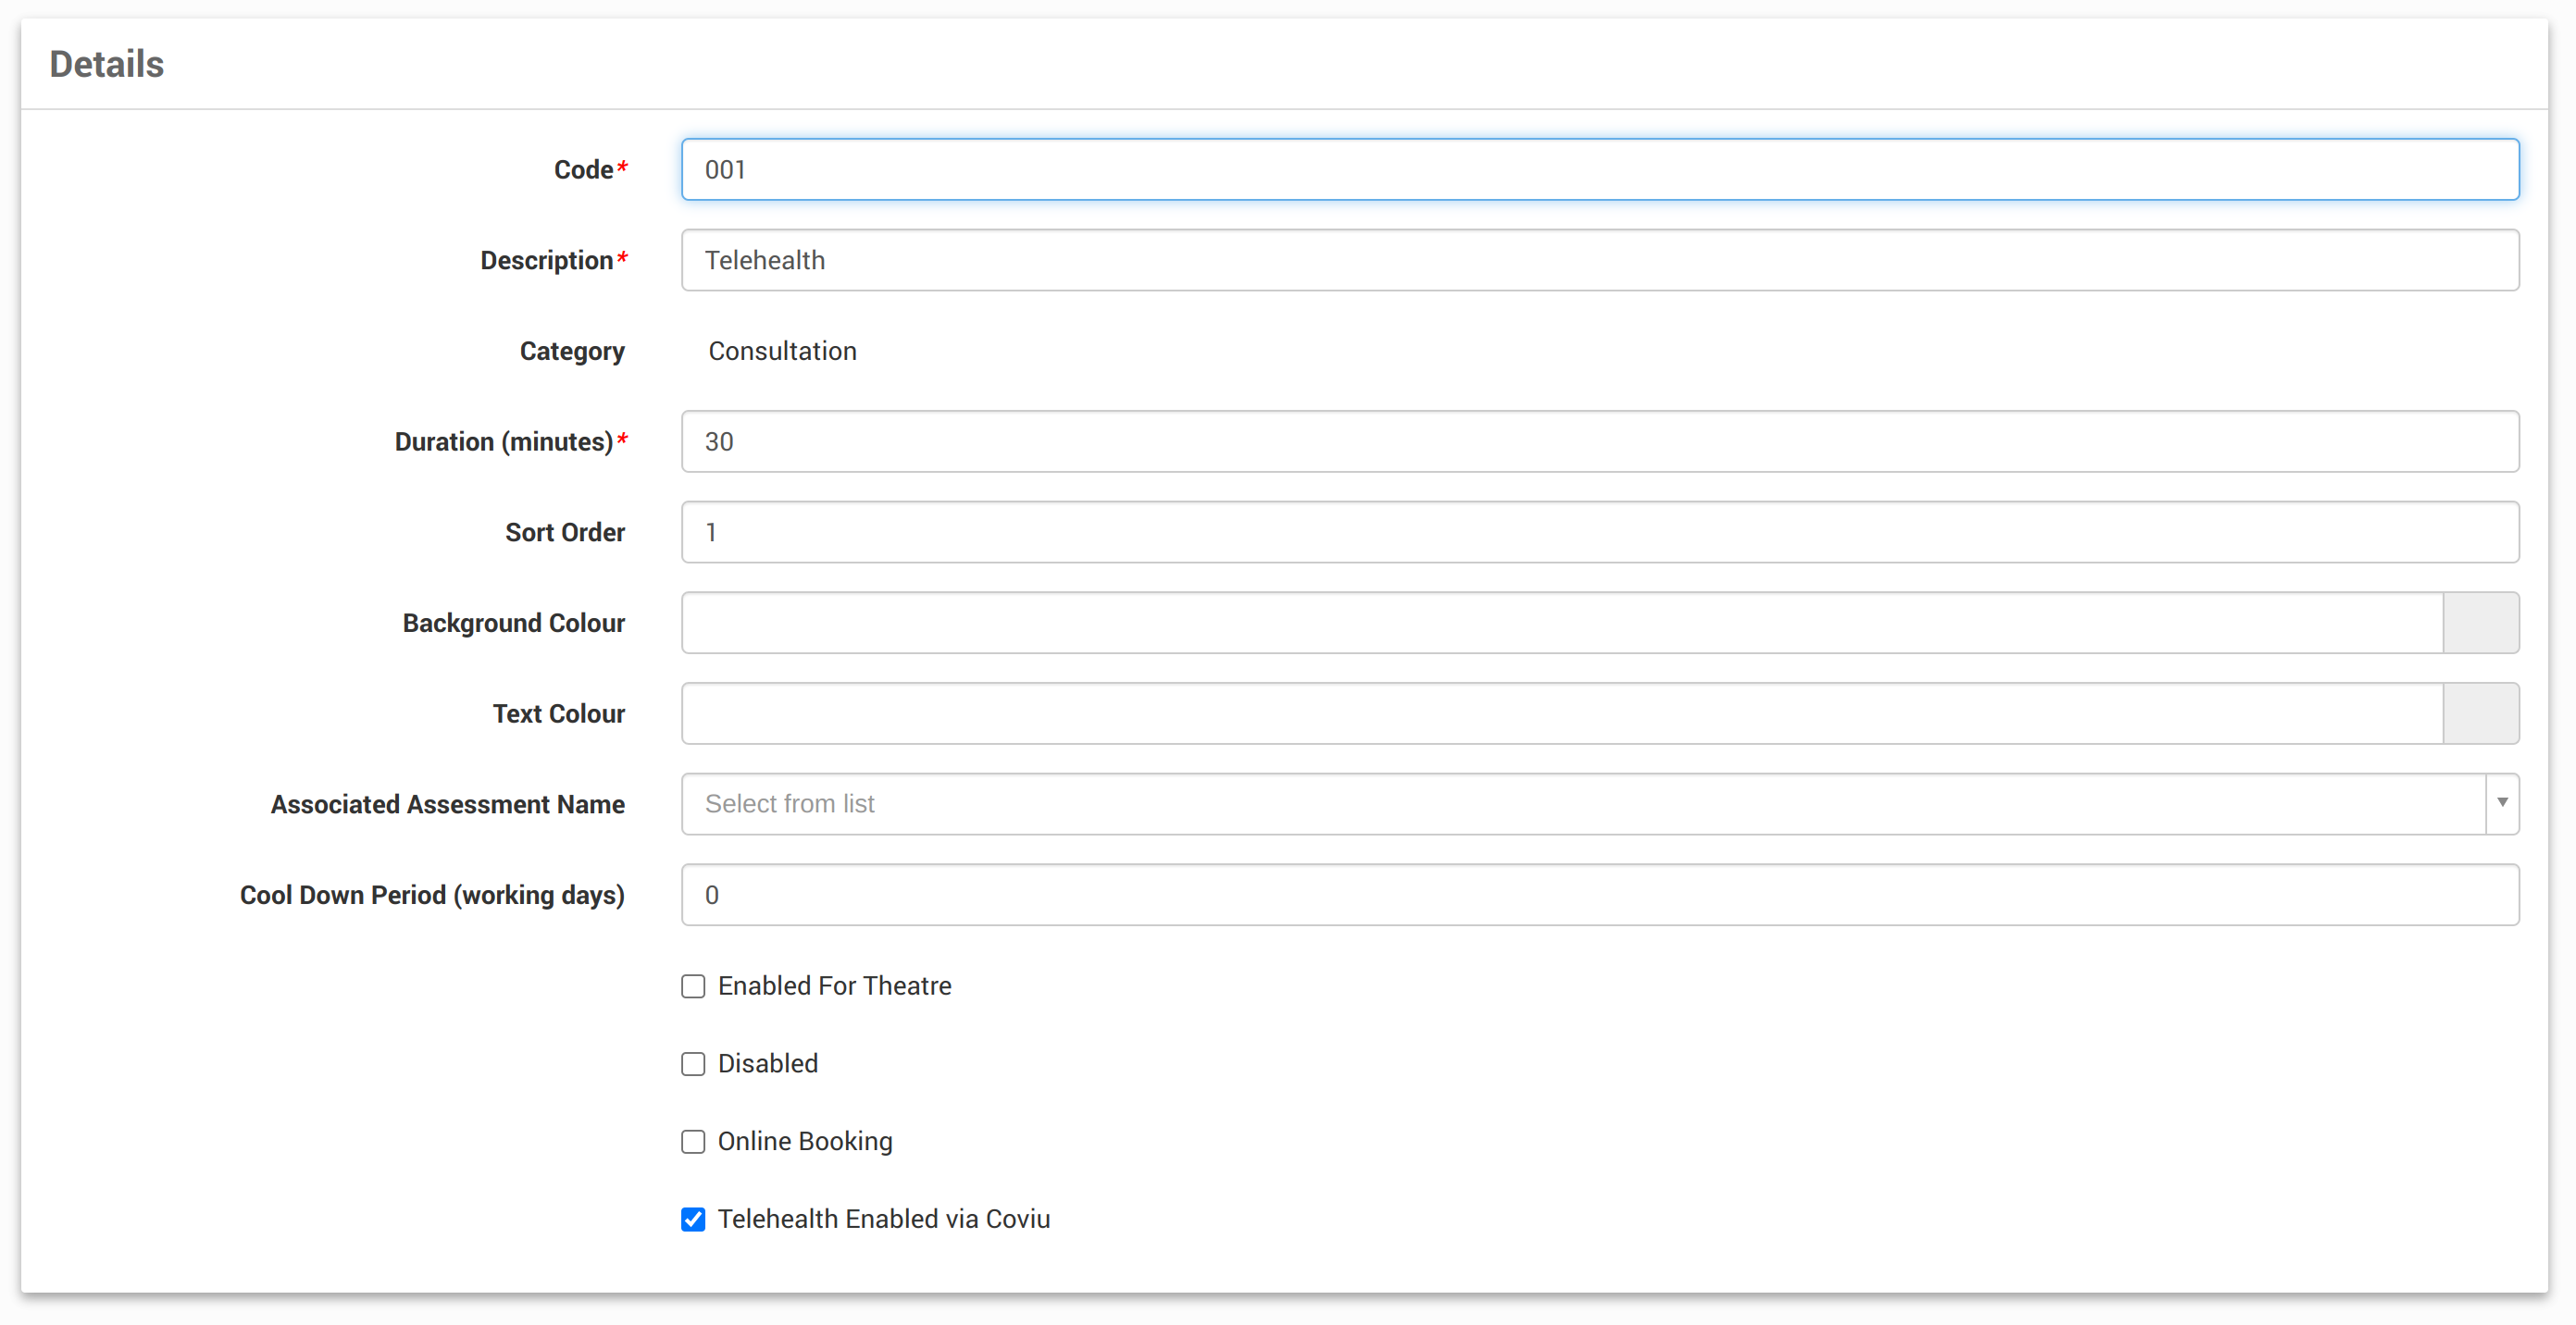
Task: Expand Associated Assessment Name dropdown arrow
Action: (x=2502, y=803)
